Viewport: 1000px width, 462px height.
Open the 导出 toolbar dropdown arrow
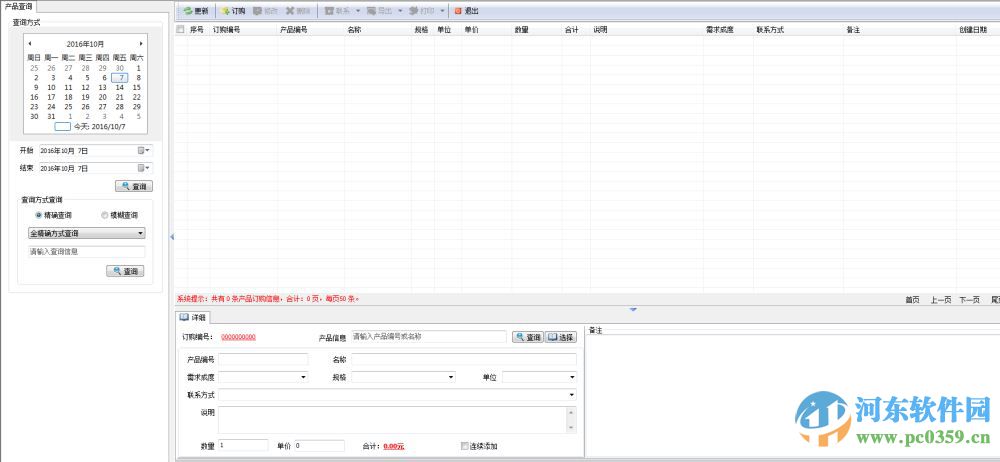[x=400, y=11]
